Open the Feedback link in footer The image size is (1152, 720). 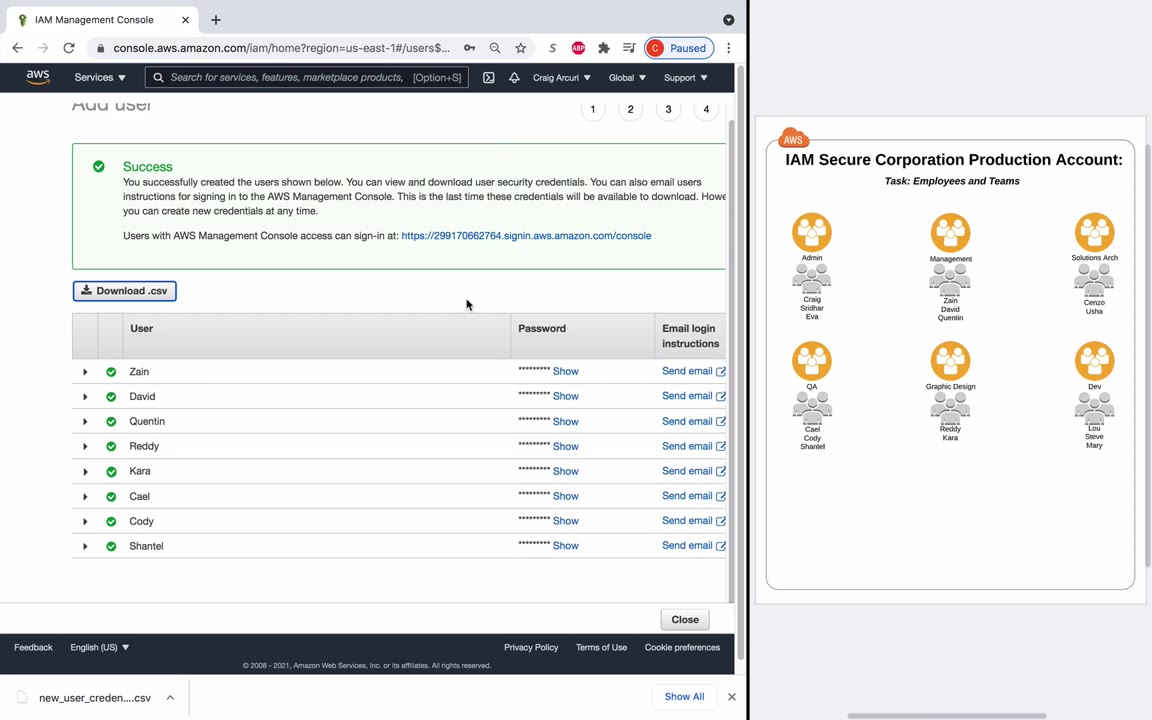pyautogui.click(x=33, y=647)
